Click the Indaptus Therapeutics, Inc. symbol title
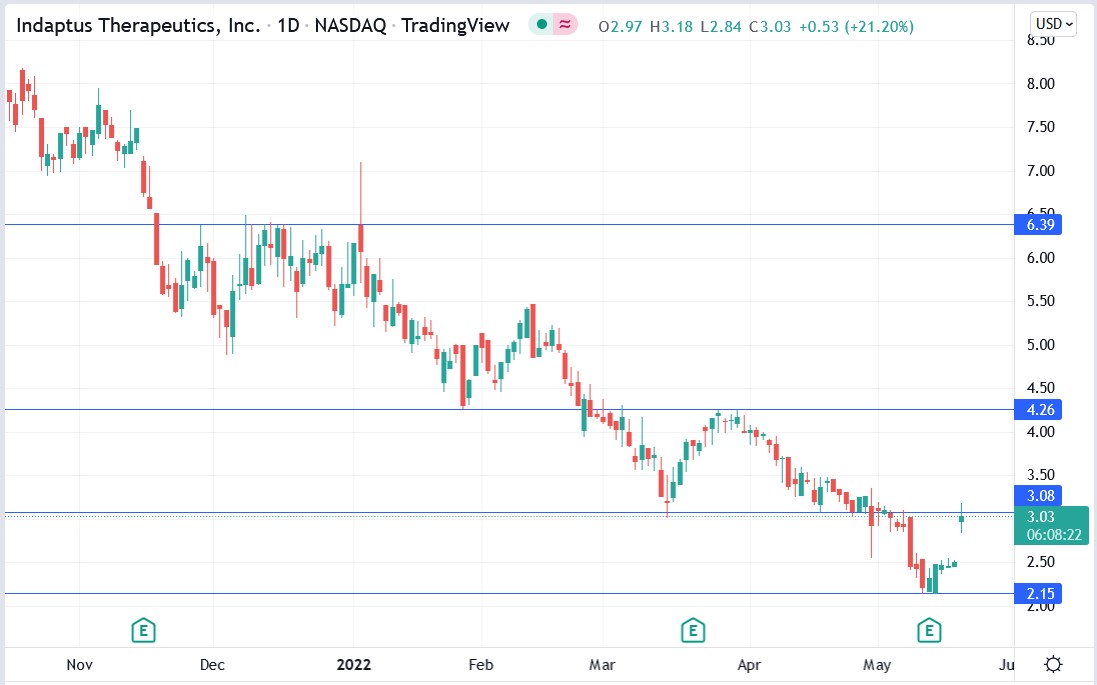1097x685 pixels. pyautogui.click(x=138, y=26)
